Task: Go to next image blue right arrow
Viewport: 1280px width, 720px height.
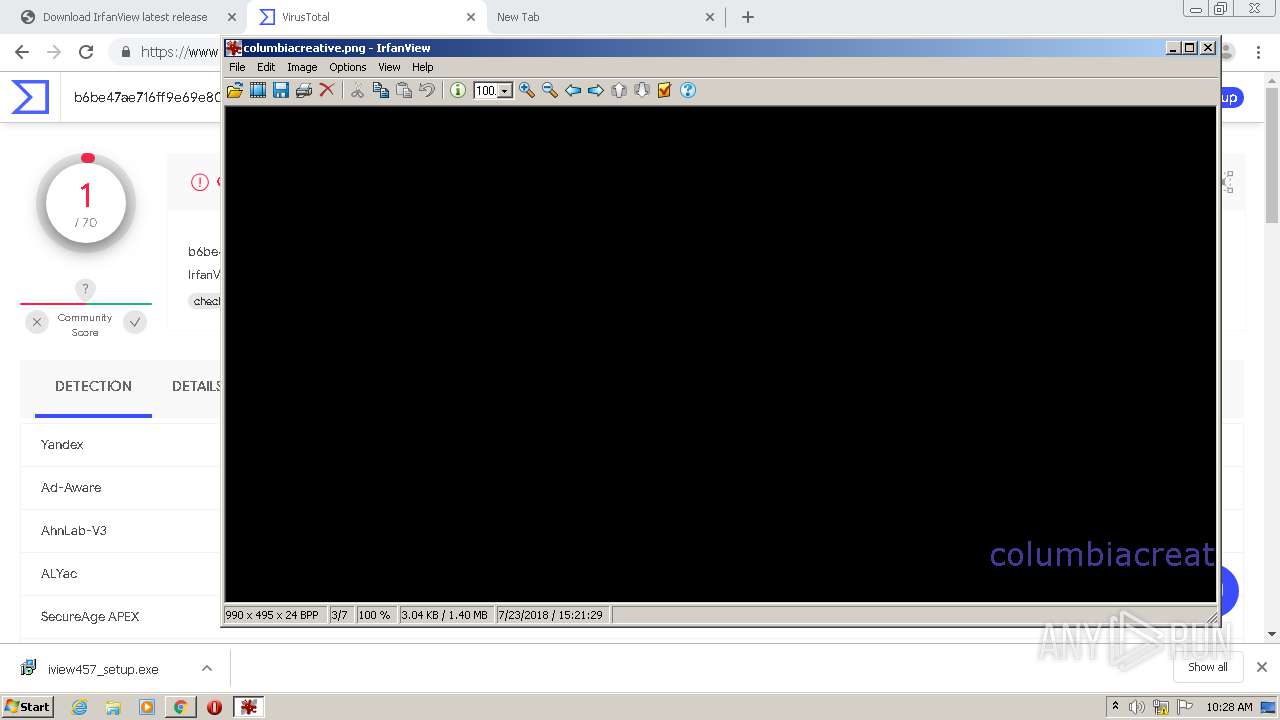Action: (596, 90)
